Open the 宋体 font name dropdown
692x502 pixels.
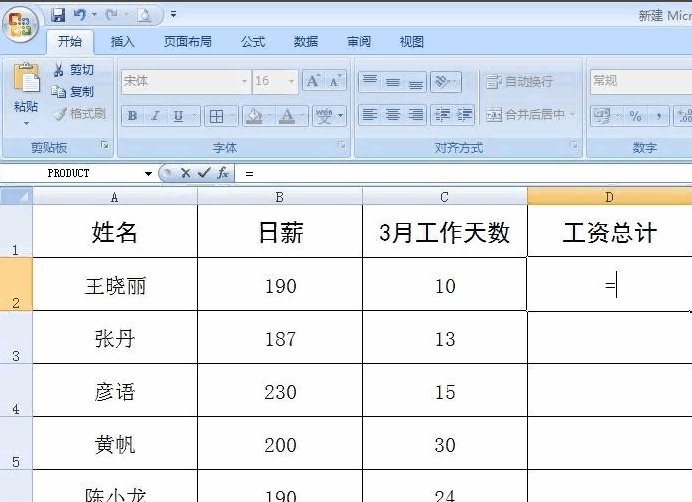pos(244,81)
